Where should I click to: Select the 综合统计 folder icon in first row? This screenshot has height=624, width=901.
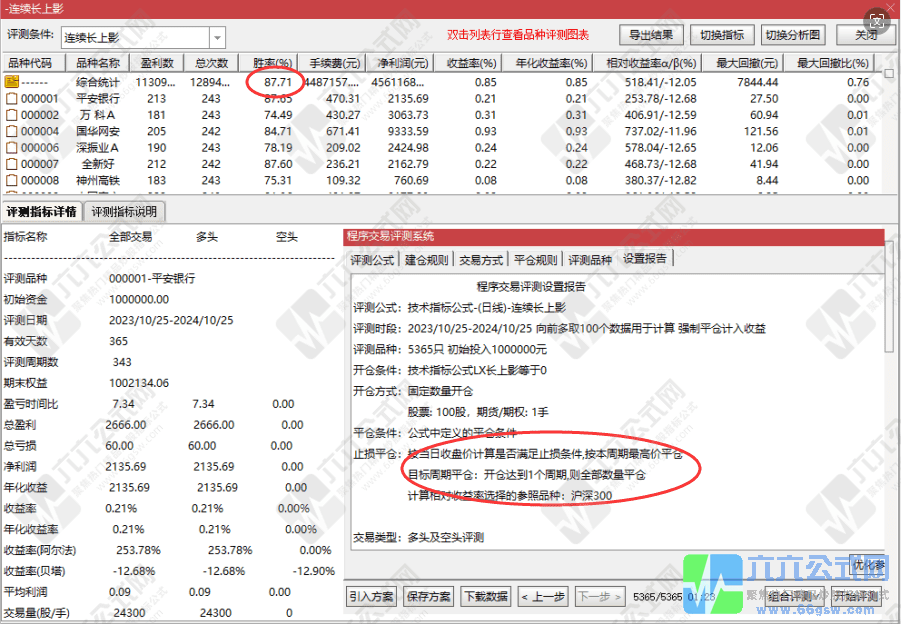[11, 82]
